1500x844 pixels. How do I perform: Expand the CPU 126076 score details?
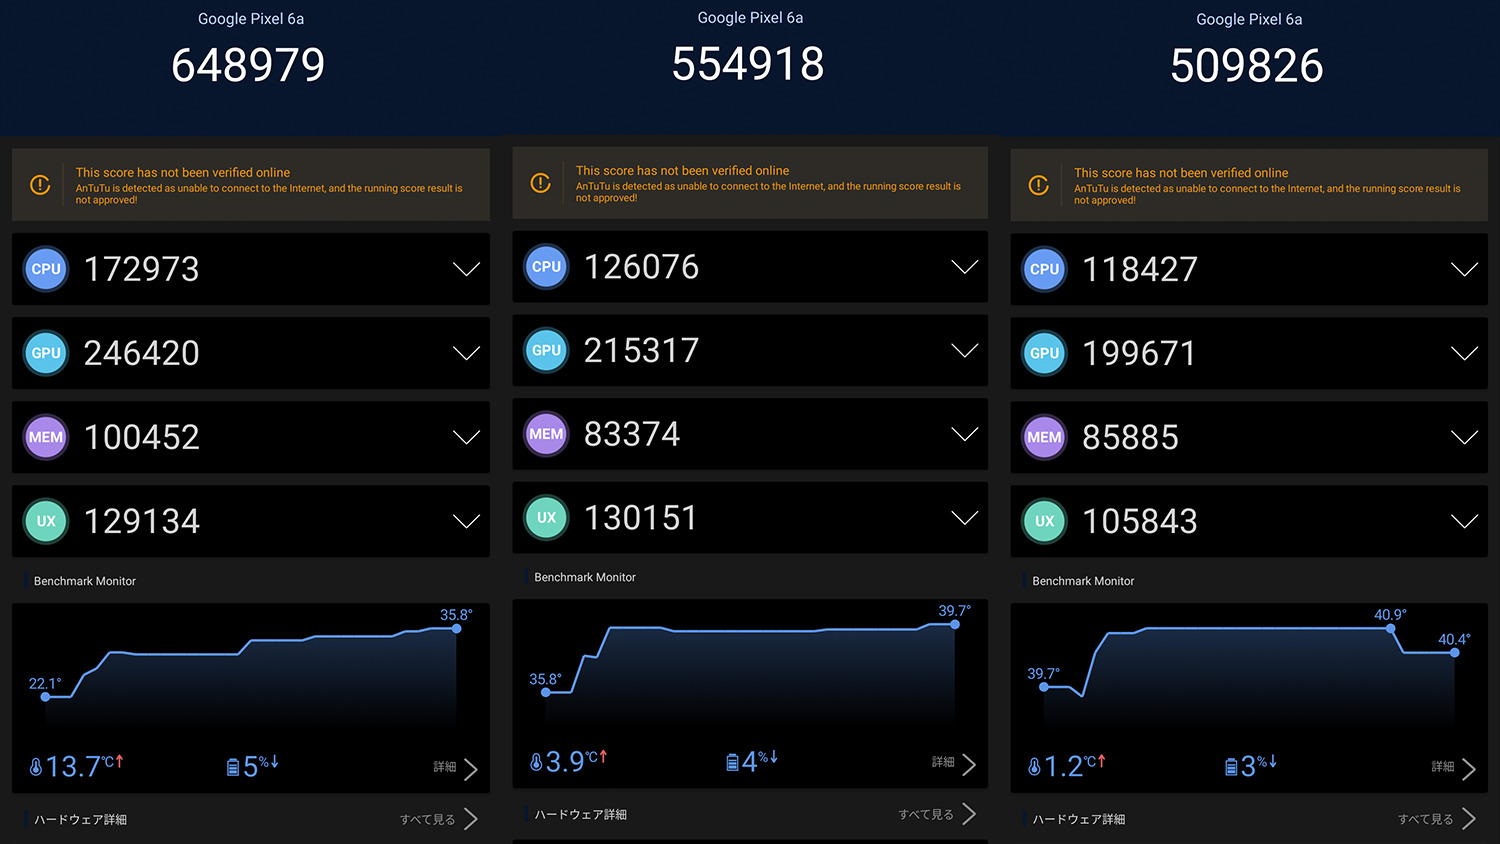click(x=964, y=267)
